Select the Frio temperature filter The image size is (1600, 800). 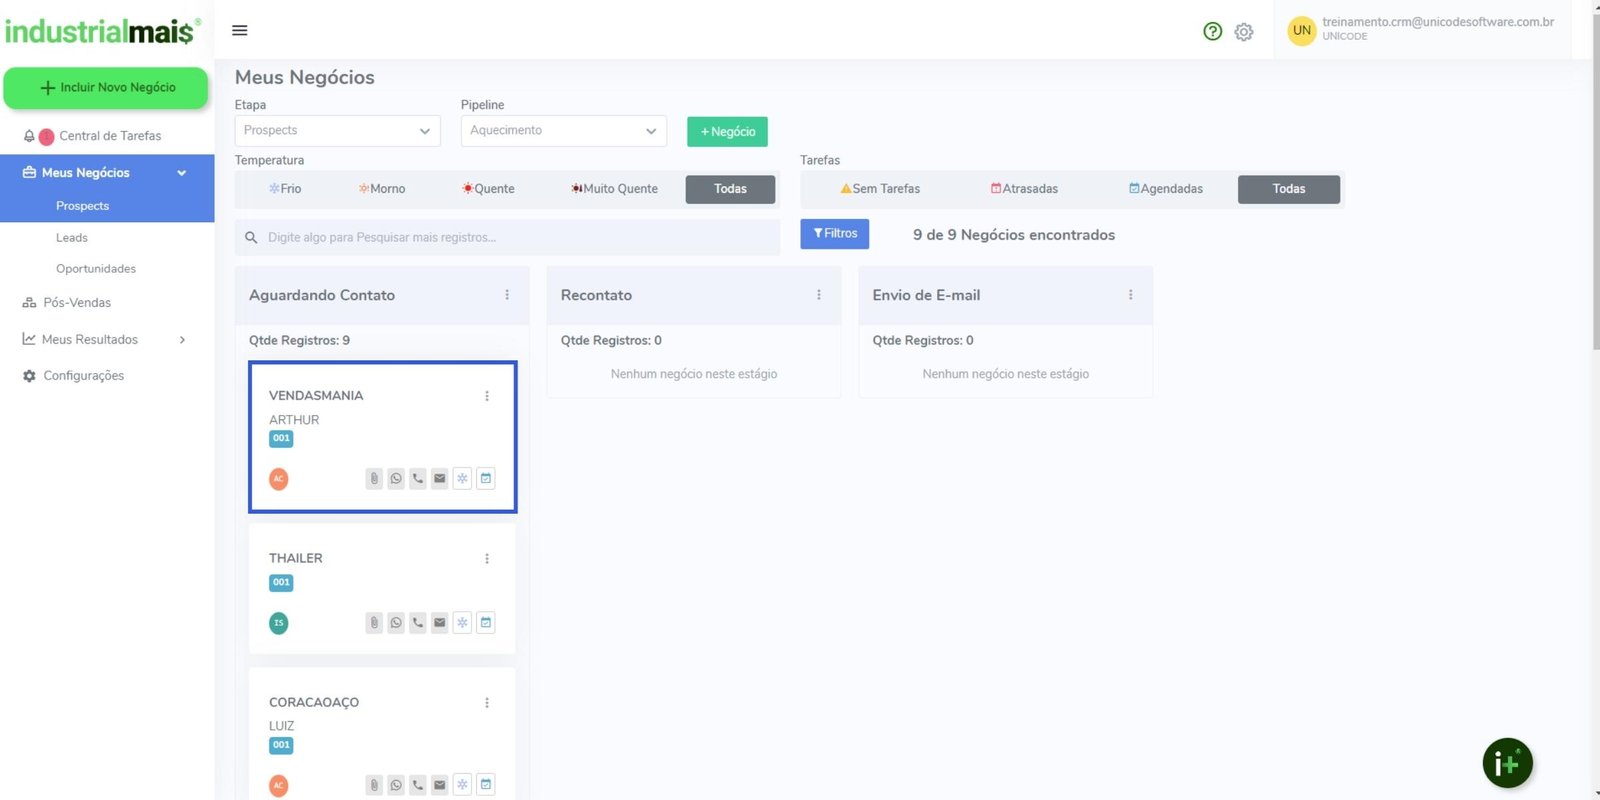coord(285,189)
